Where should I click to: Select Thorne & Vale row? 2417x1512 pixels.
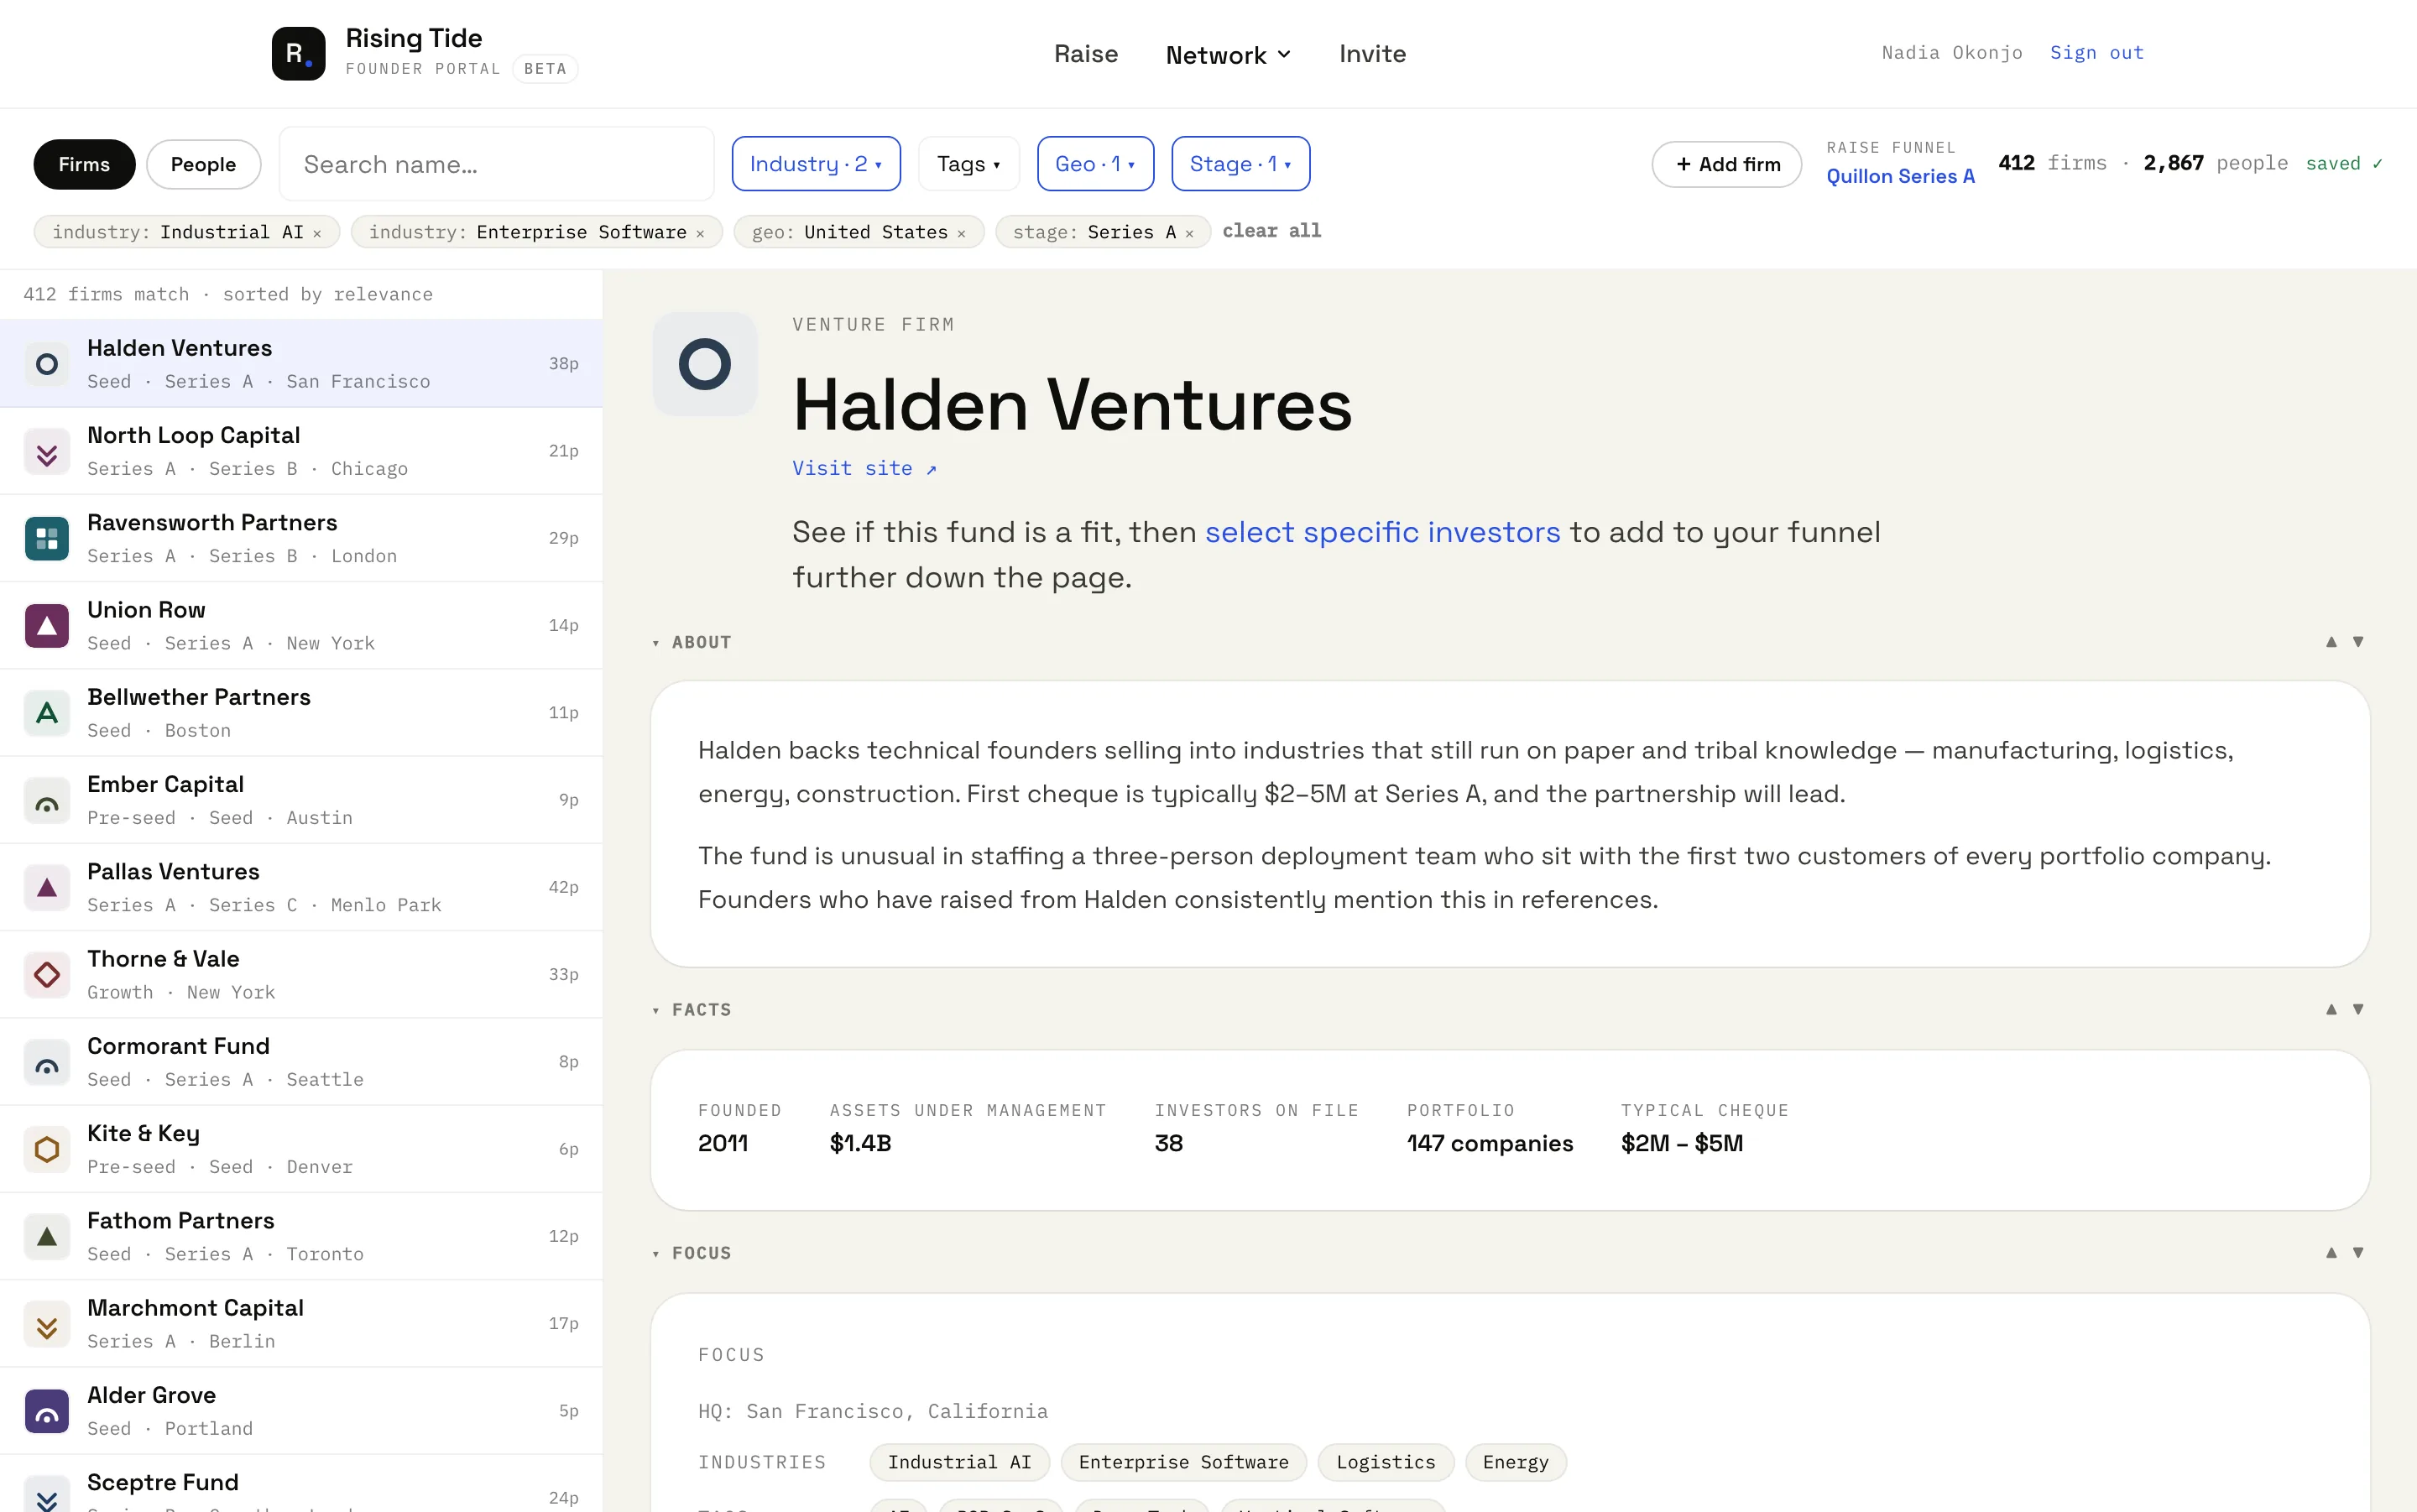301,975
